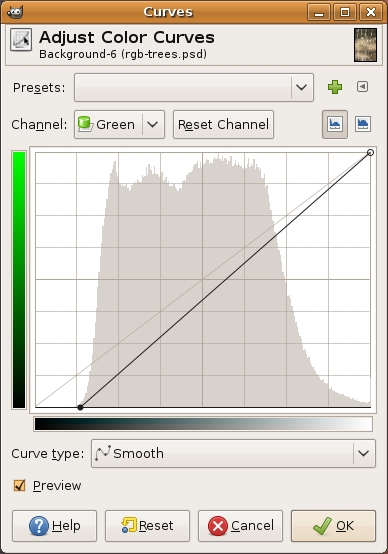Click the Curves tool icon near title

[21, 40]
